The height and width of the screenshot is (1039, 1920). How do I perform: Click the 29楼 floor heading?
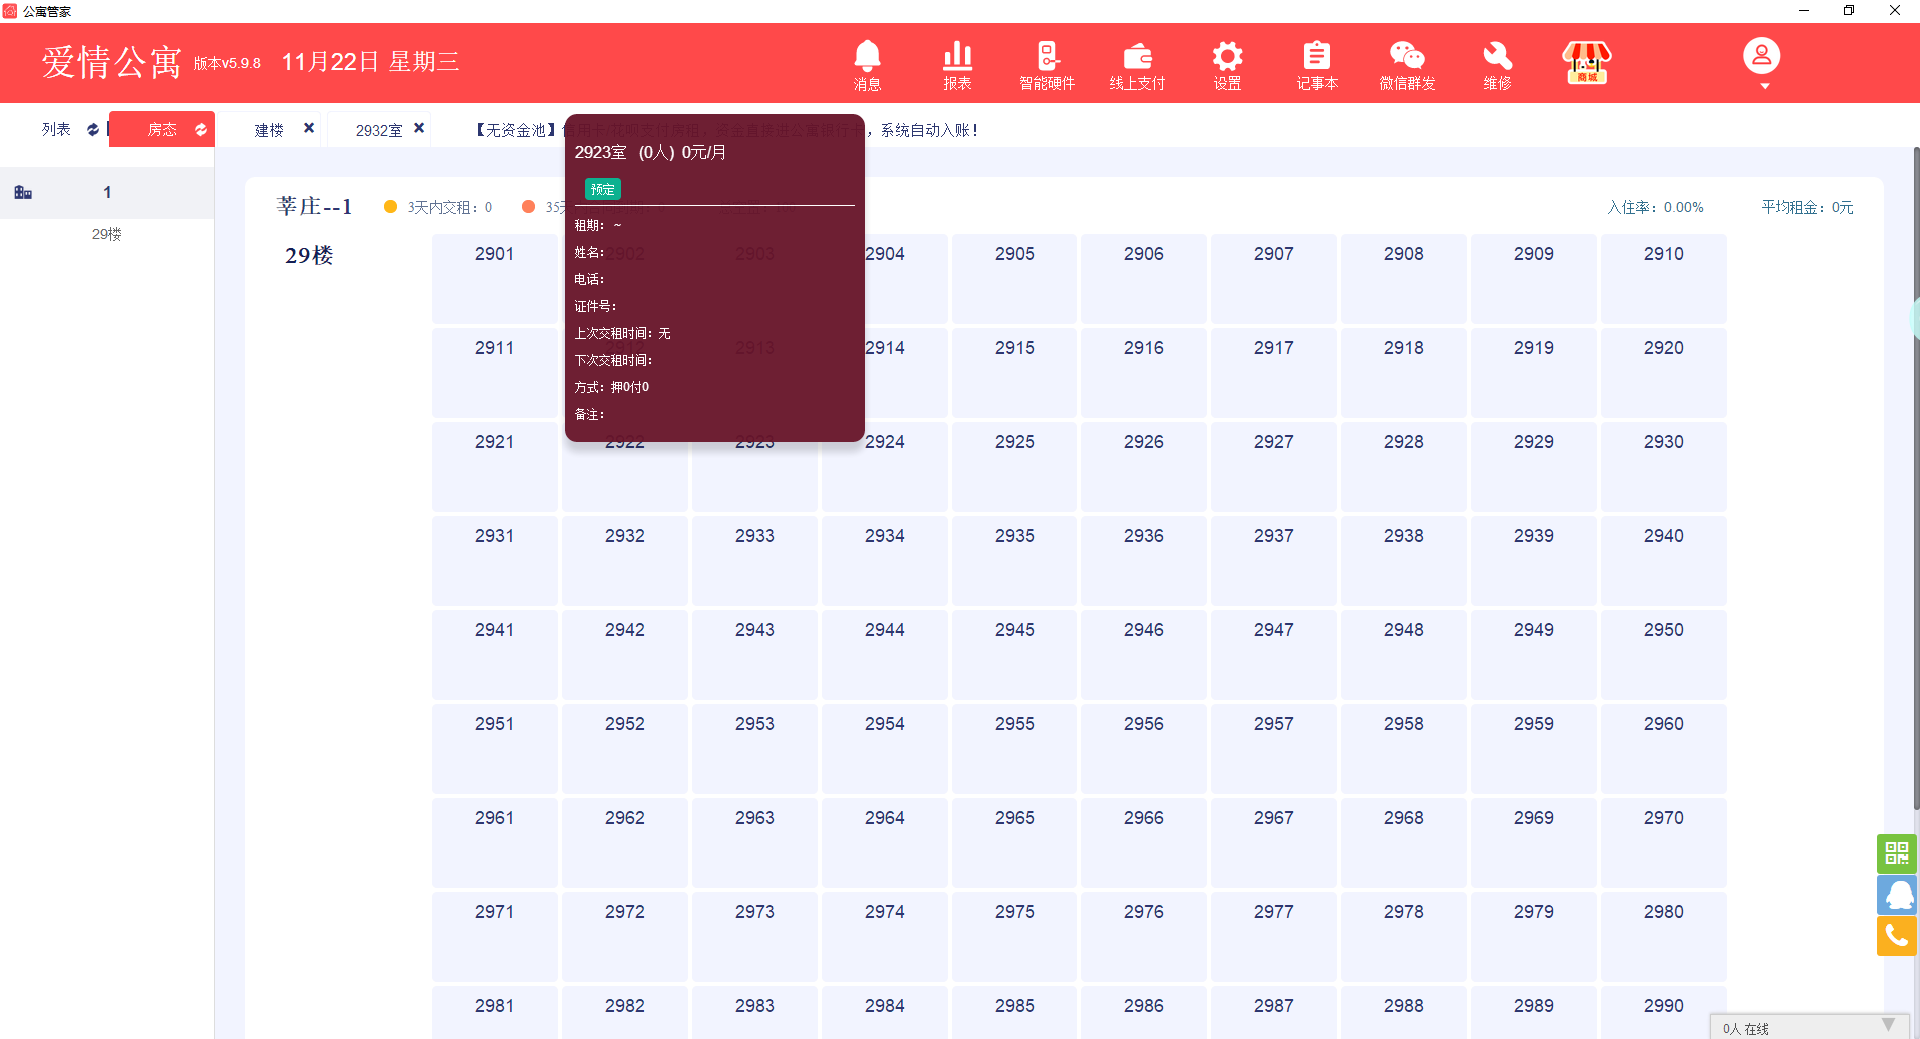tap(309, 255)
